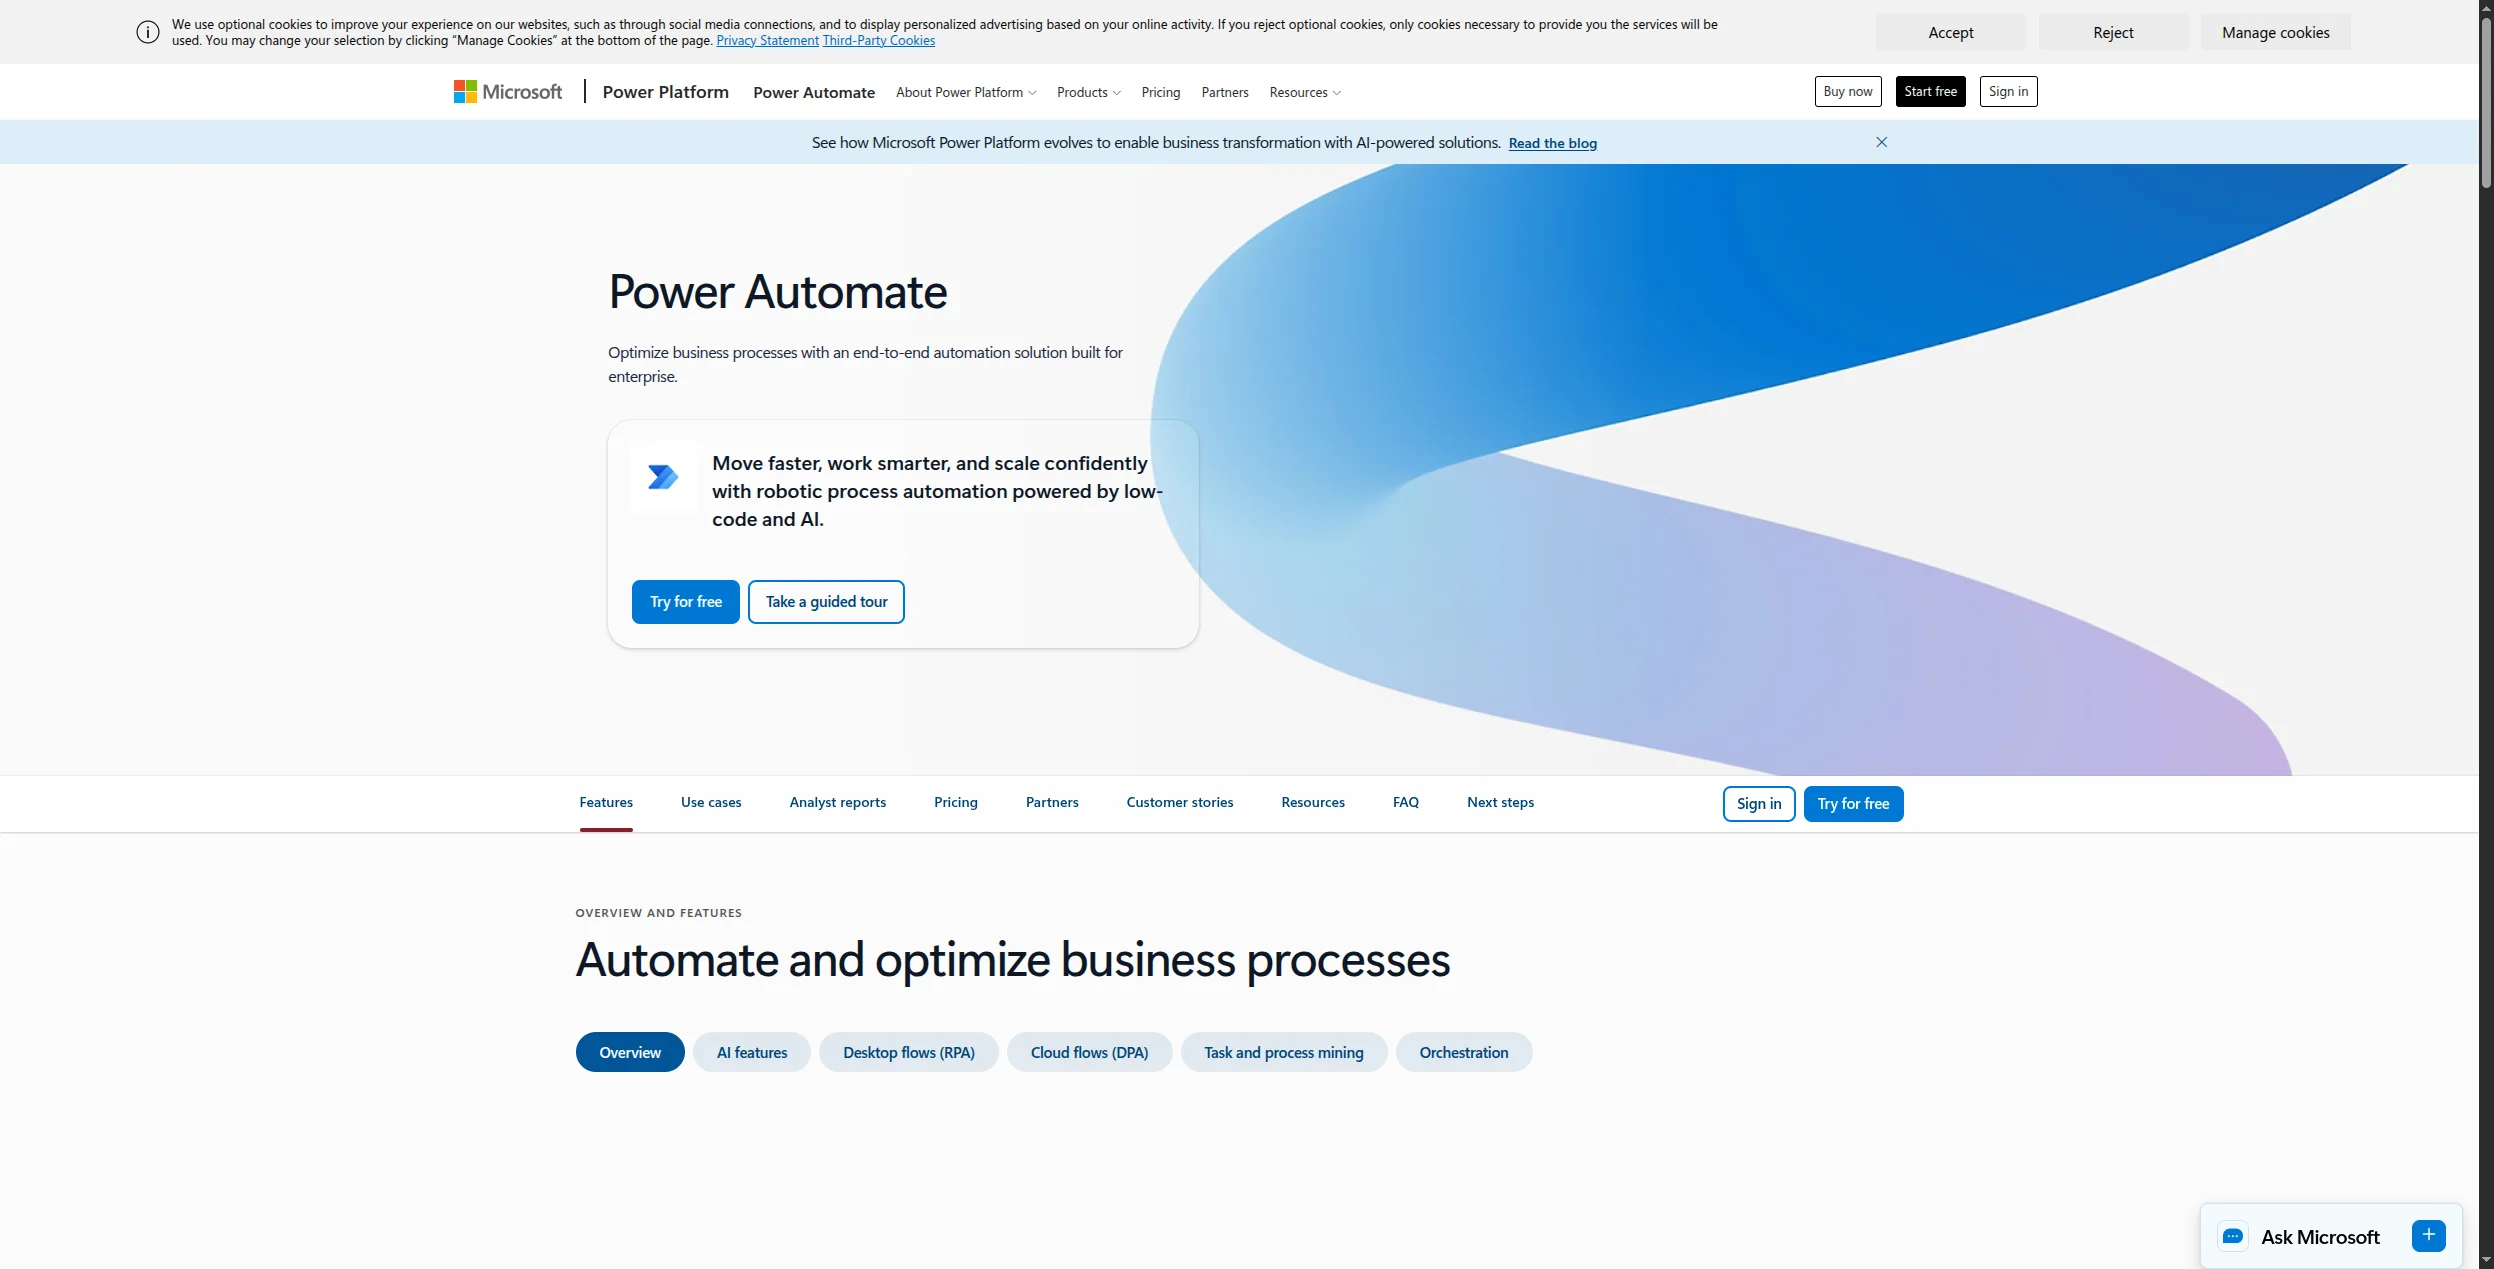Image resolution: width=2494 pixels, height=1269 pixels.
Task: Click scrollbar down arrow
Action: click(2486, 1260)
